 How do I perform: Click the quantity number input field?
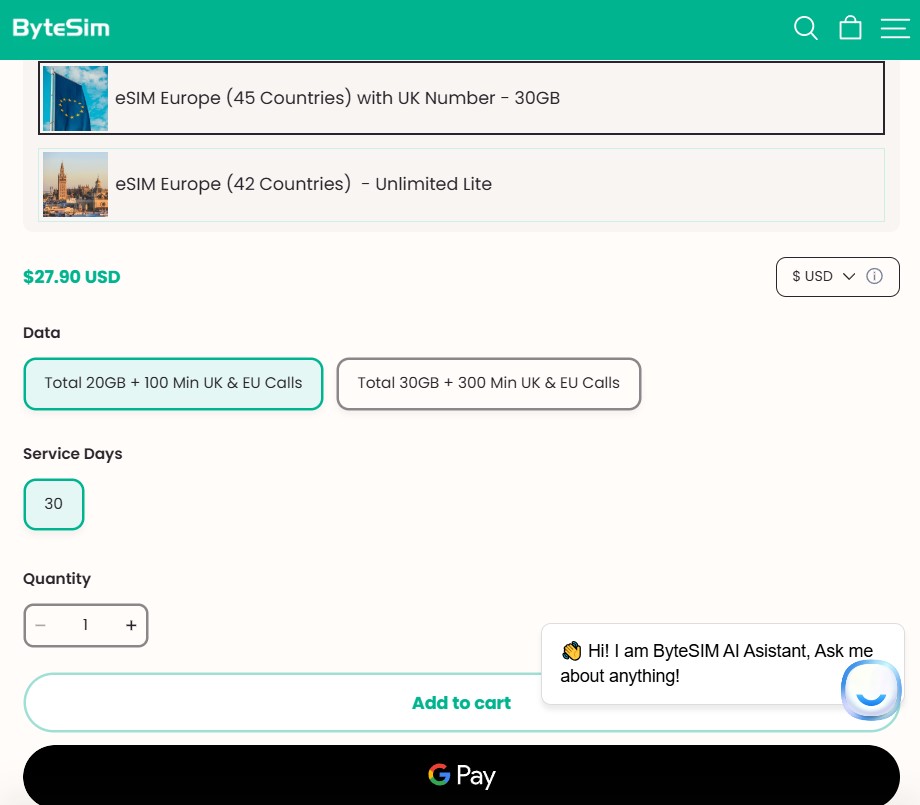[86, 625]
